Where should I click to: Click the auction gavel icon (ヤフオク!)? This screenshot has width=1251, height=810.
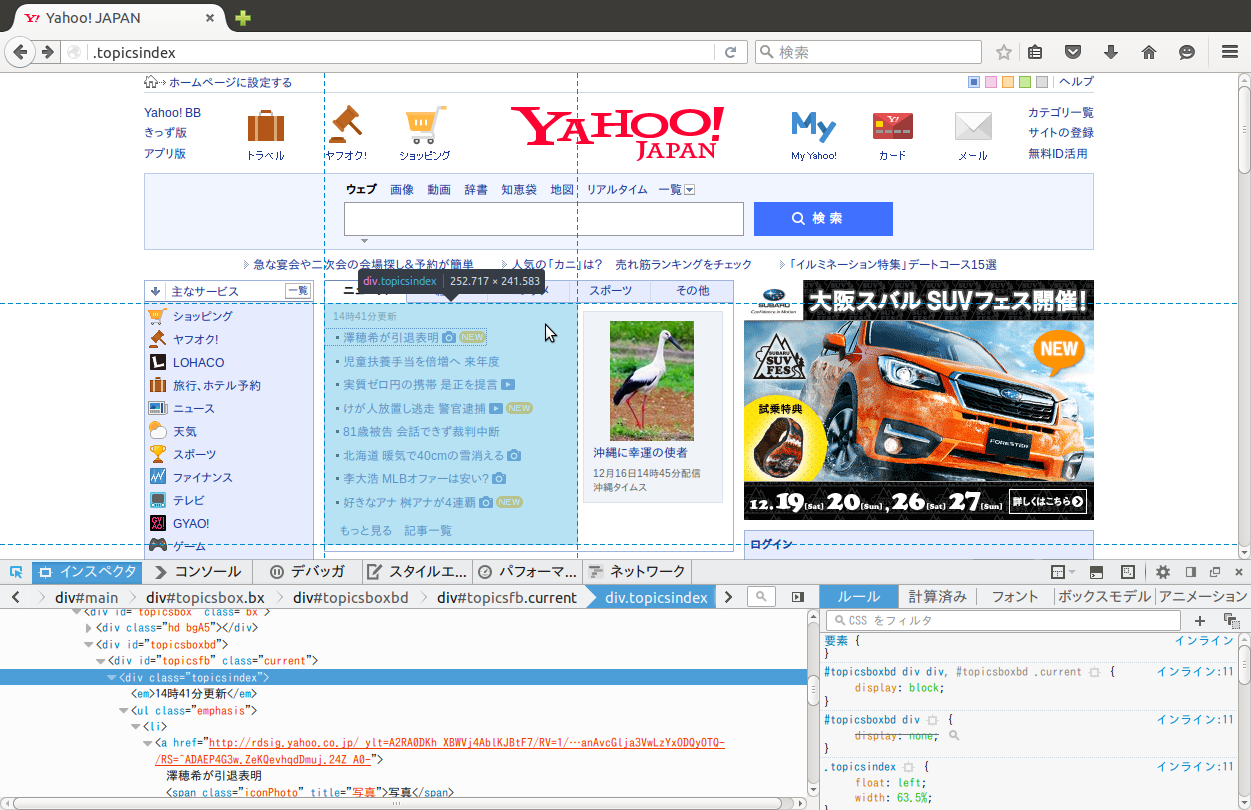coord(346,125)
